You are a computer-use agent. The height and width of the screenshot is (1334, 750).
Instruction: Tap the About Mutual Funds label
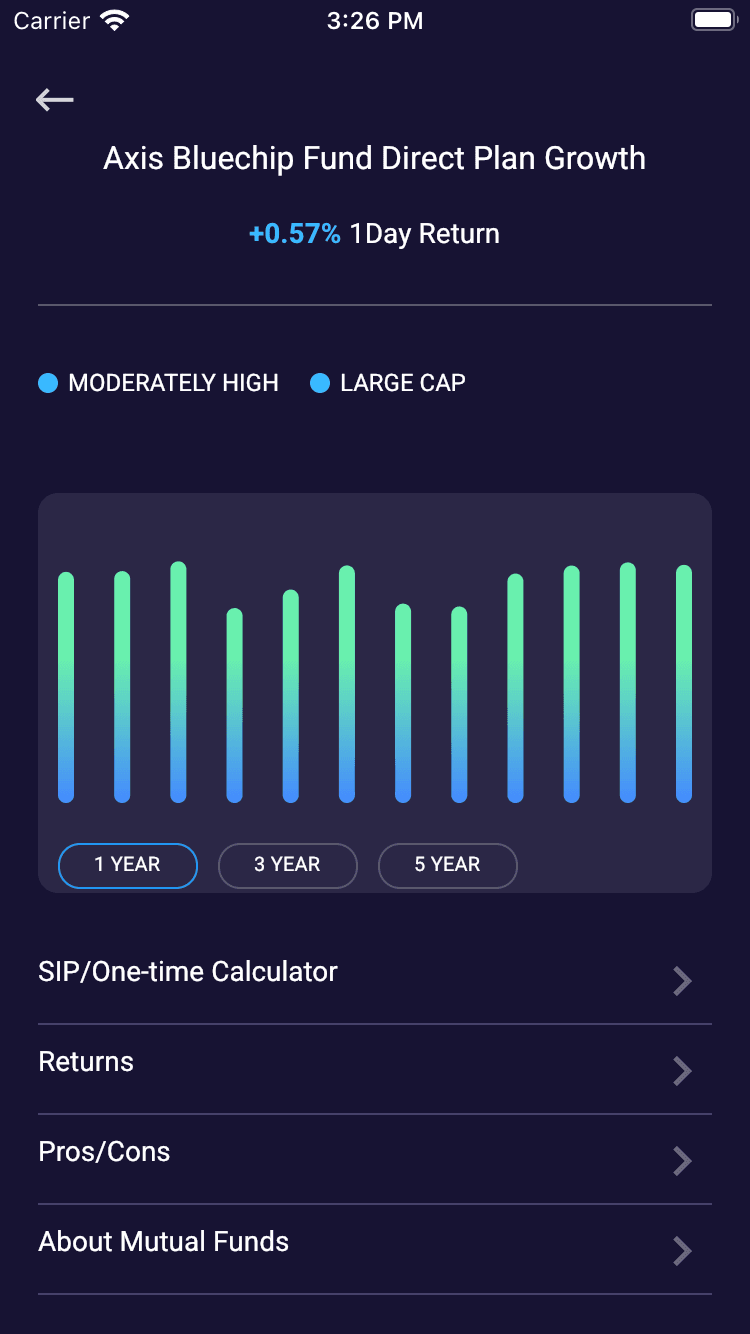[164, 1242]
